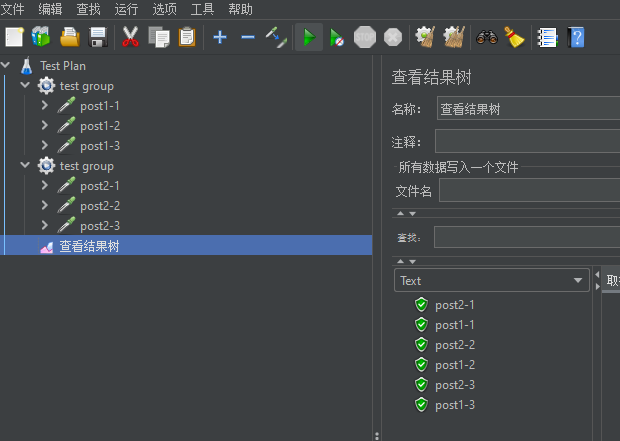Open the 编辑 menu
This screenshot has height=441, width=620.
pos(50,9)
